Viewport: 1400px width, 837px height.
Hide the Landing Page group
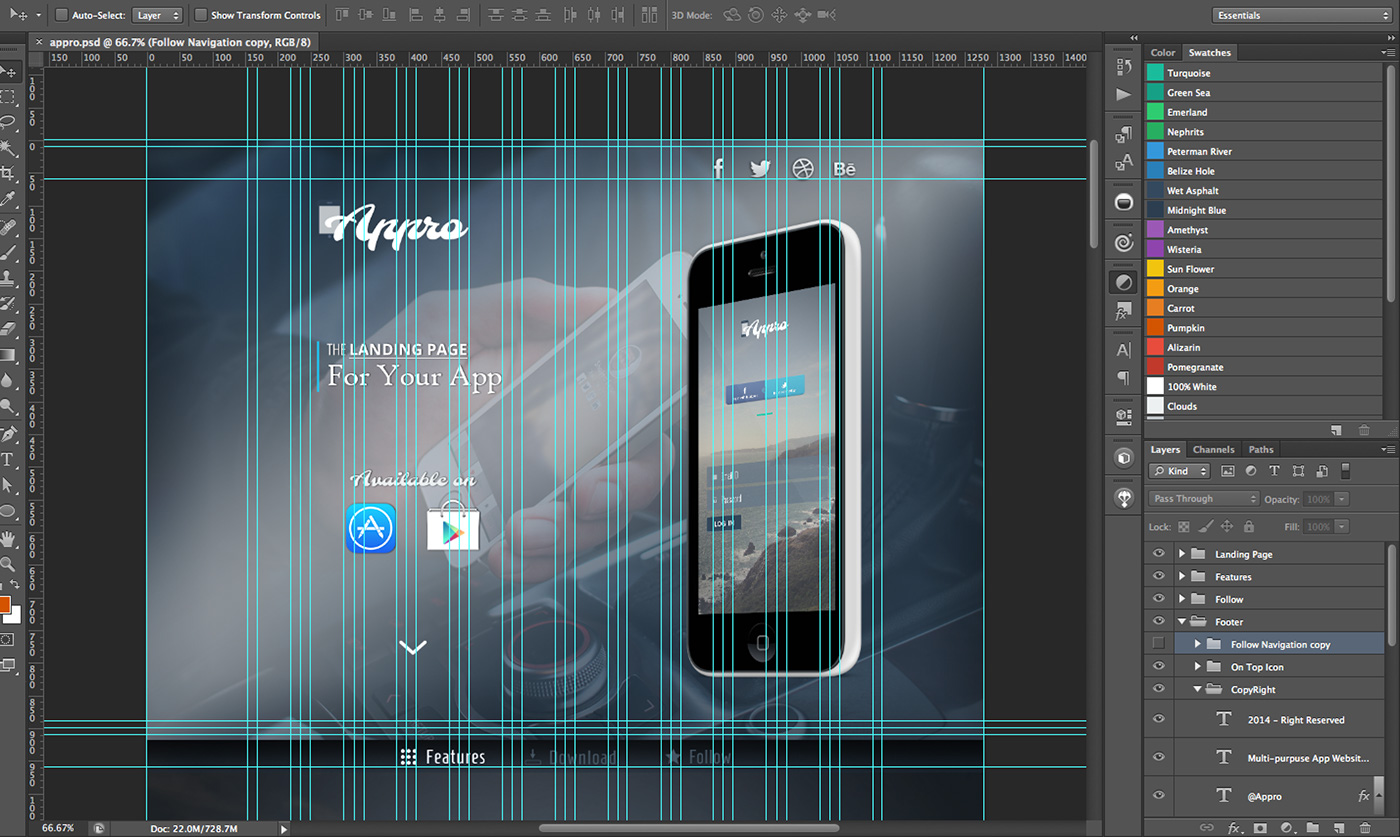tap(1159, 554)
